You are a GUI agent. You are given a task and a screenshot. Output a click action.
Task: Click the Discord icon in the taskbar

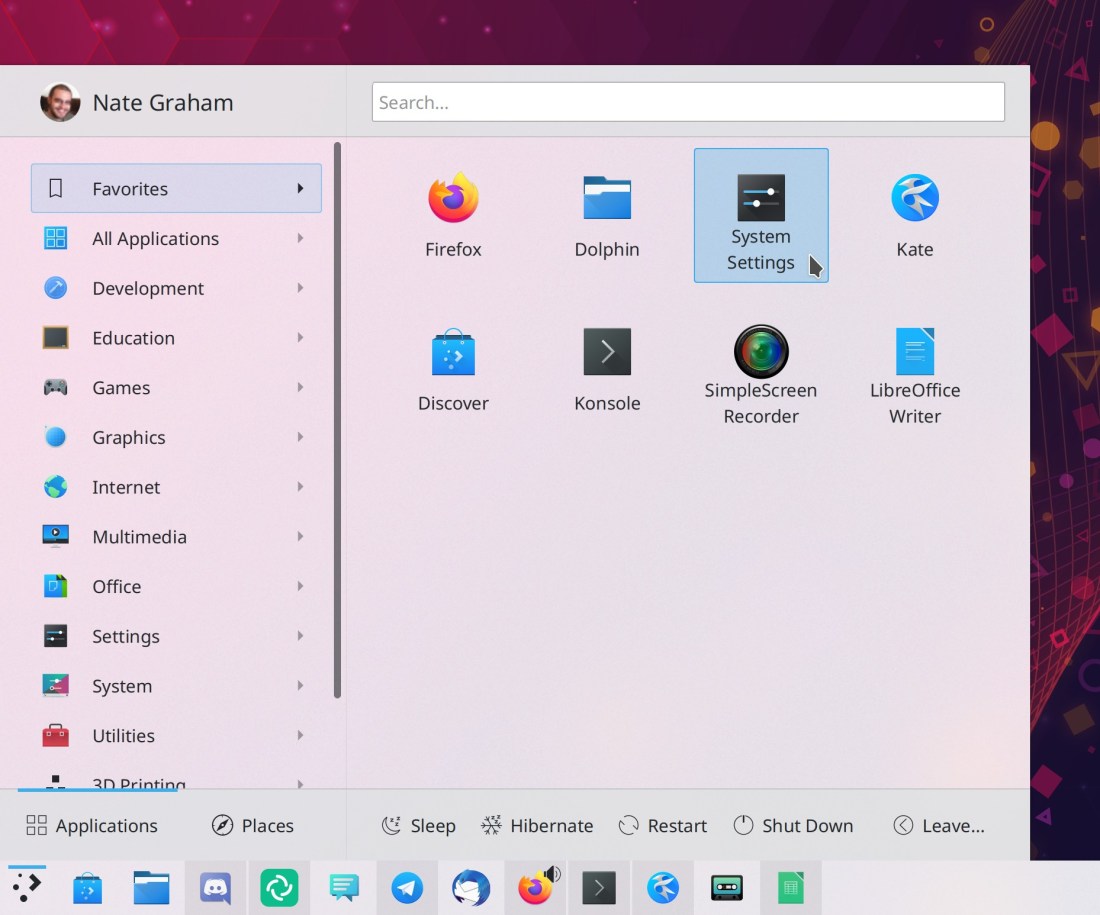tap(215, 887)
